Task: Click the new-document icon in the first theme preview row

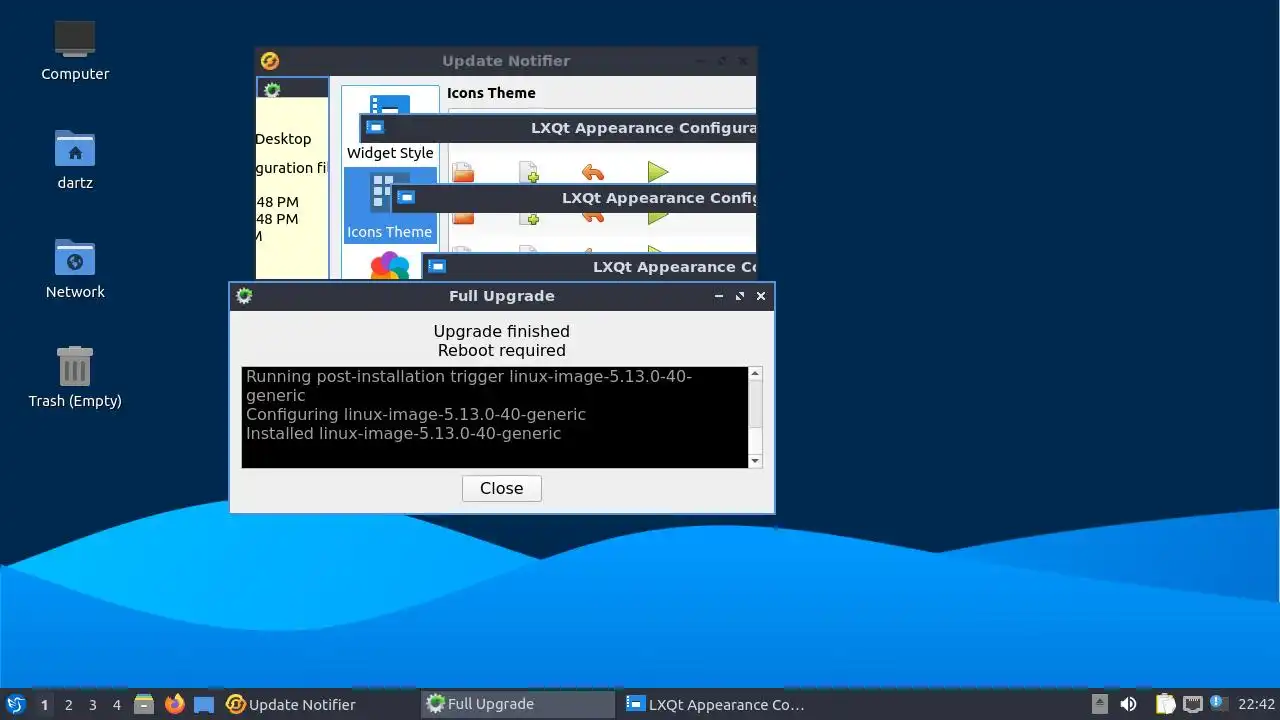Action: click(x=529, y=173)
